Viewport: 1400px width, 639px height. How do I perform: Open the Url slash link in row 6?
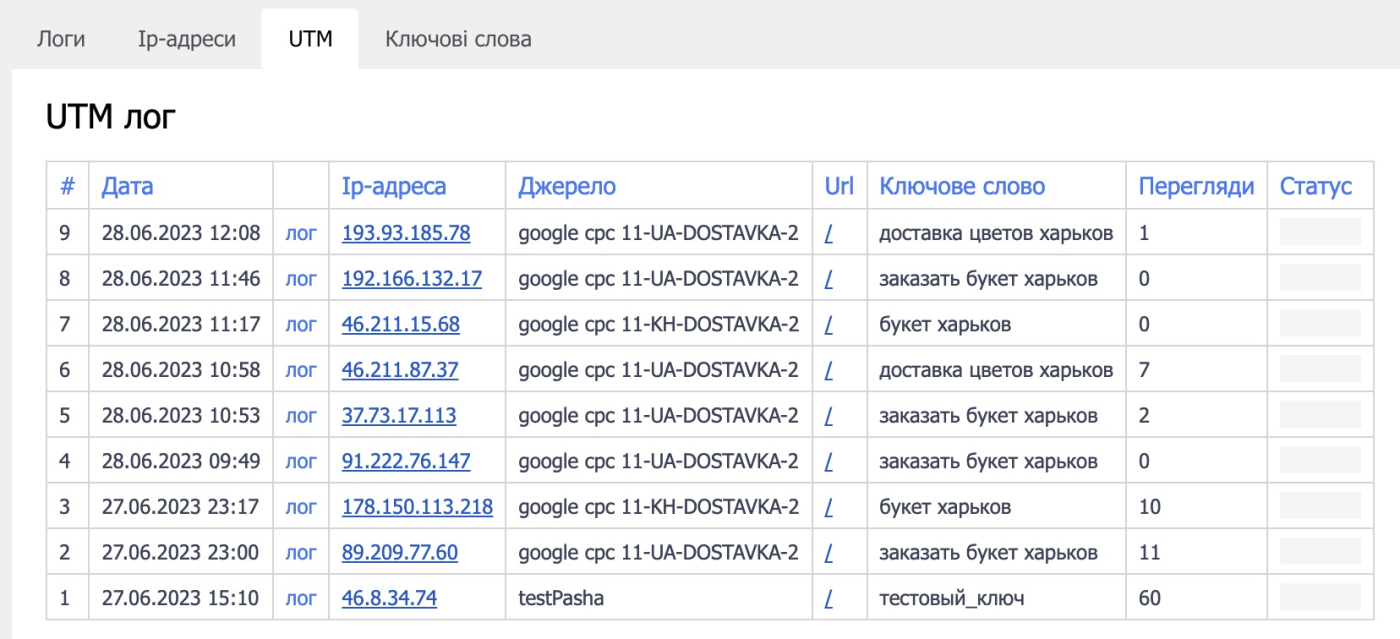pyautogui.click(x=829, y=370)
